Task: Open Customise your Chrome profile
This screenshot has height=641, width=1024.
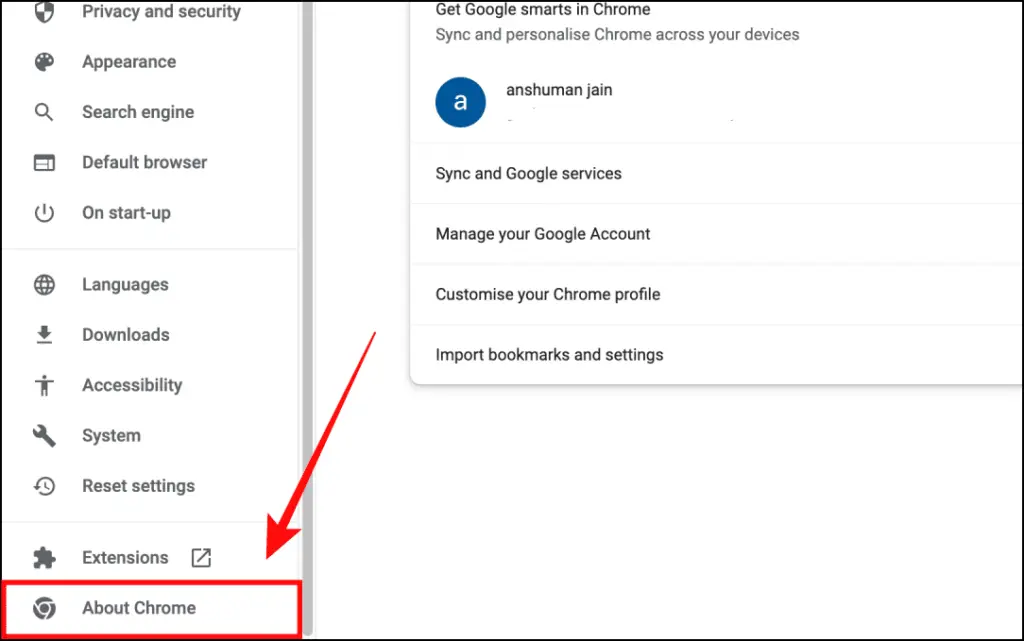Action: coord(716,294)
